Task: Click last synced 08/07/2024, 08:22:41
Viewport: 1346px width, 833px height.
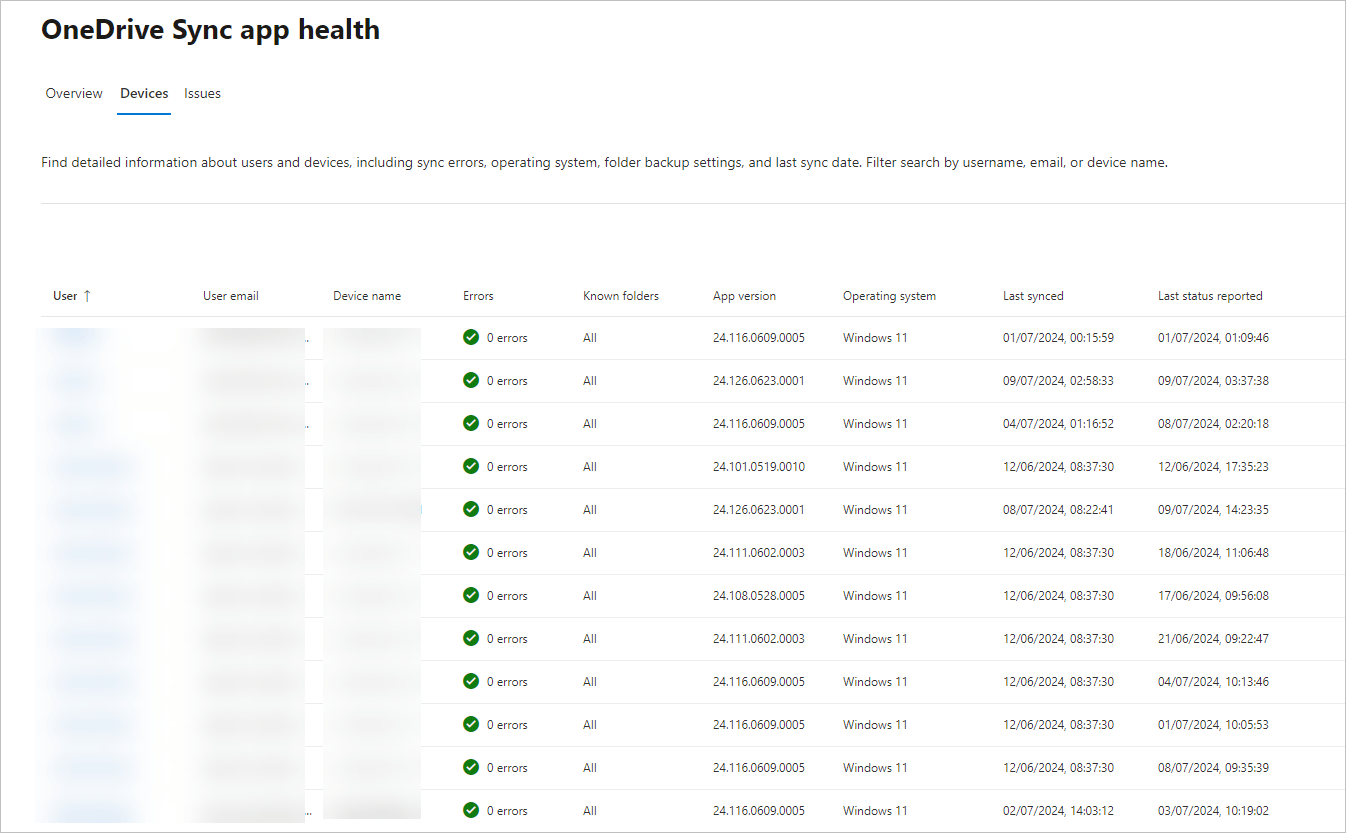Action: pyautogui.click(x=1058, y=510)
